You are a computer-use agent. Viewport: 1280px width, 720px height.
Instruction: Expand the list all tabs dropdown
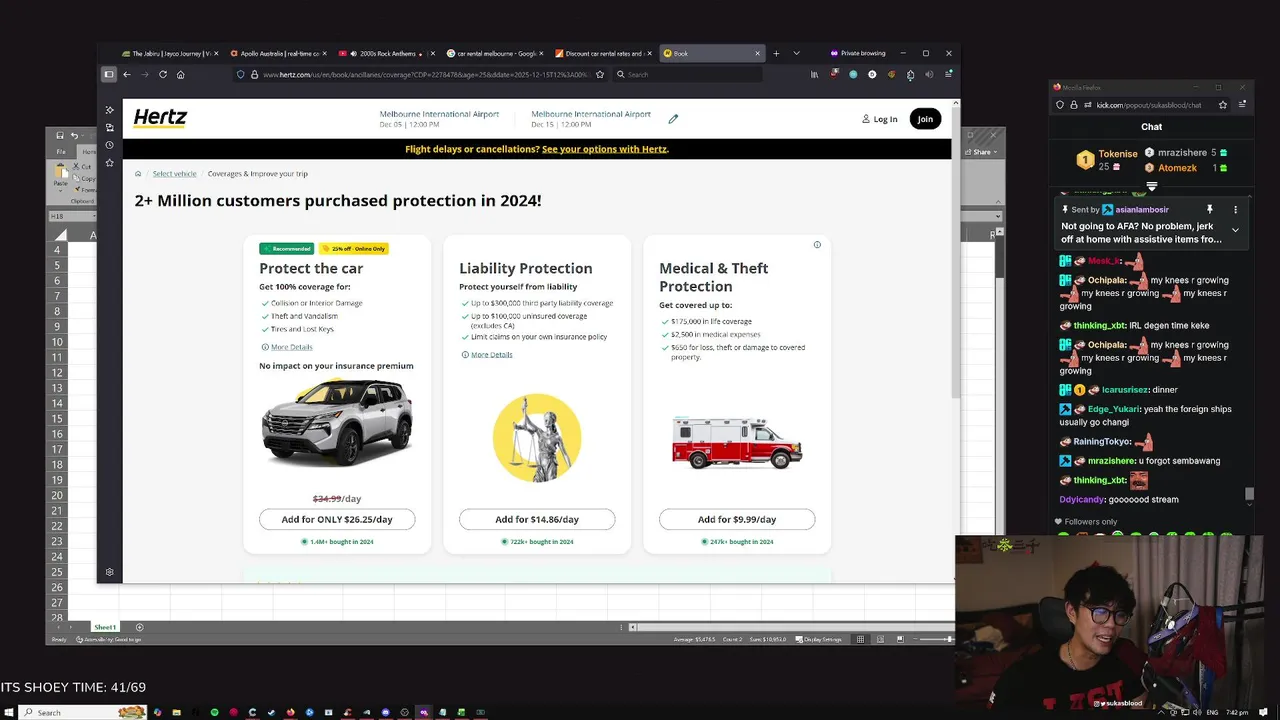(796, 53)
